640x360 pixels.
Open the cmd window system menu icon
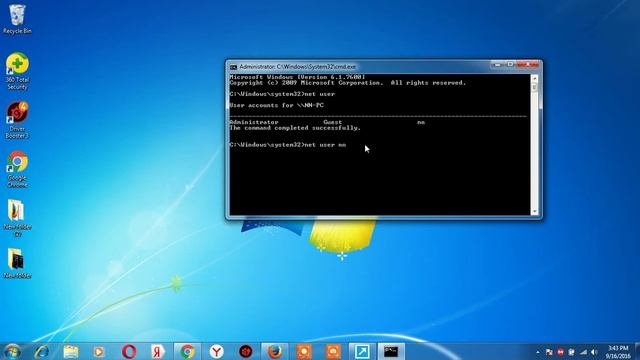[233, 67]
